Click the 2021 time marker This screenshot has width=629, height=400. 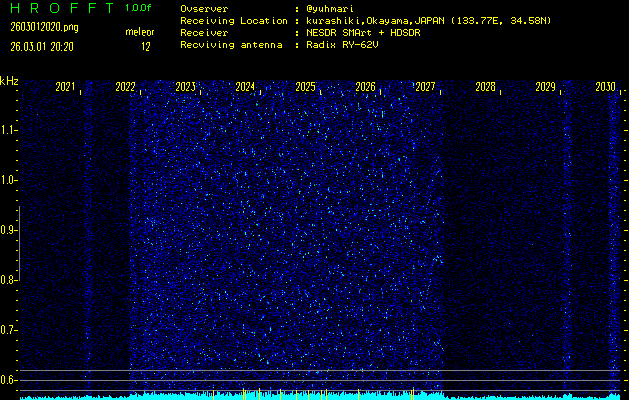tap(65, 87)
